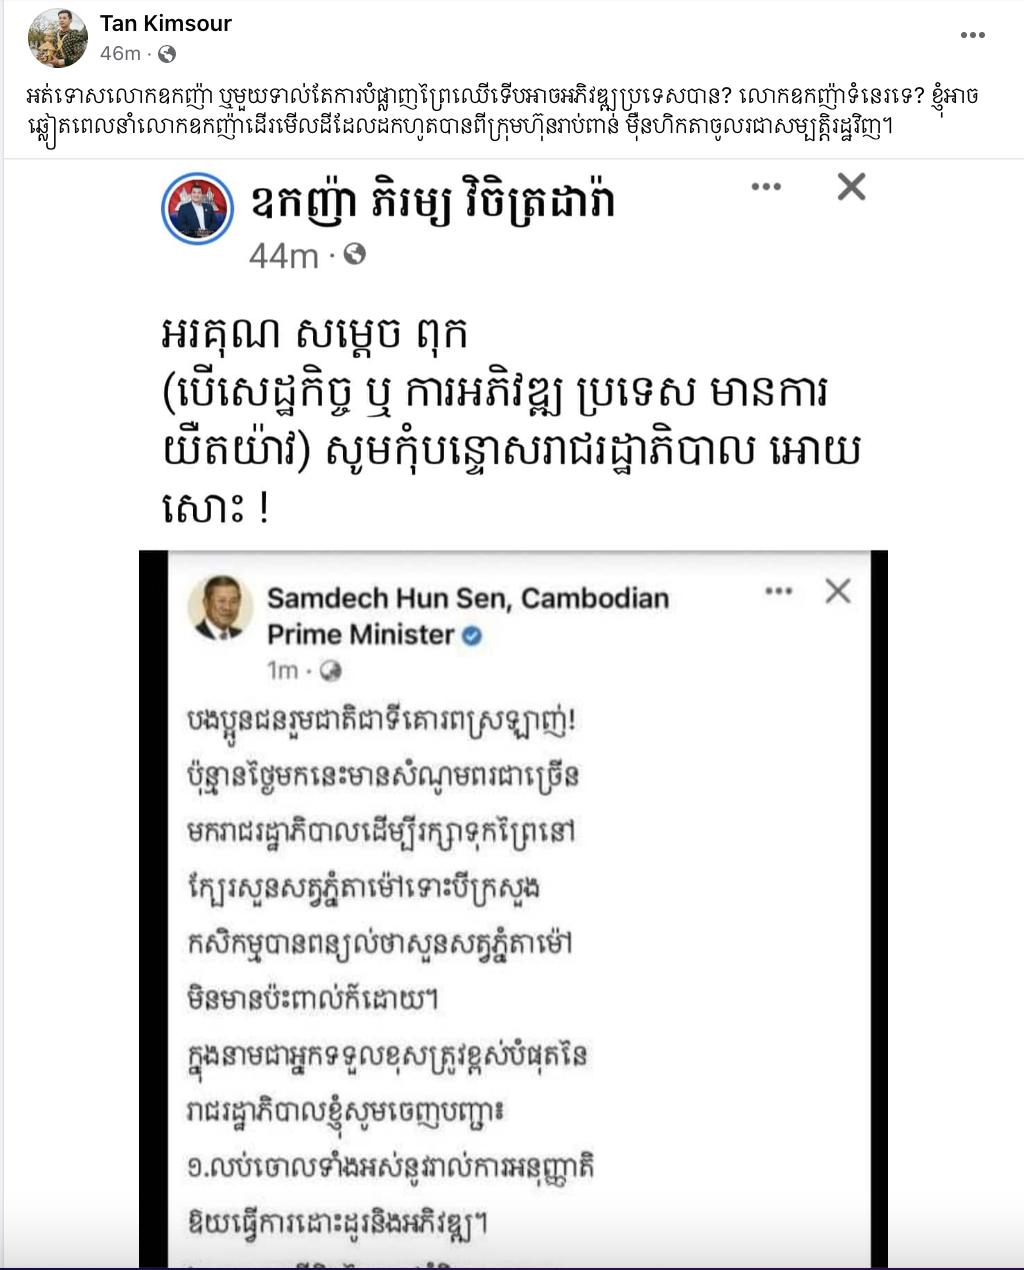Click the blue verified badge after Prime Minister
This screenshot has height=1270, width=1024.
coord(472,635)
